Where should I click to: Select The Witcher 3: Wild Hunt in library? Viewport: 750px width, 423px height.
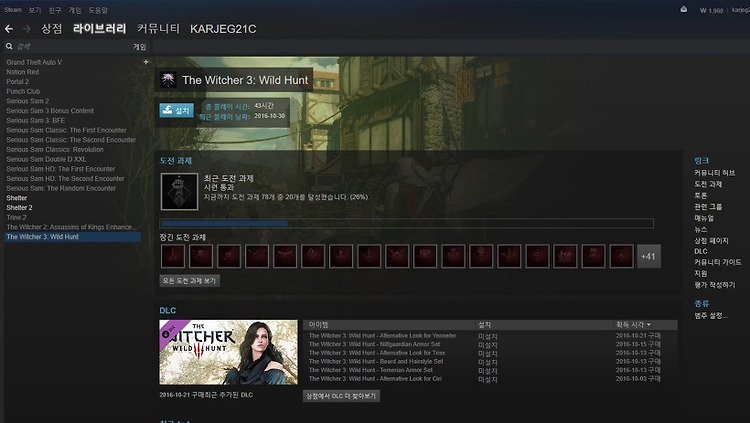pos(73,237)
